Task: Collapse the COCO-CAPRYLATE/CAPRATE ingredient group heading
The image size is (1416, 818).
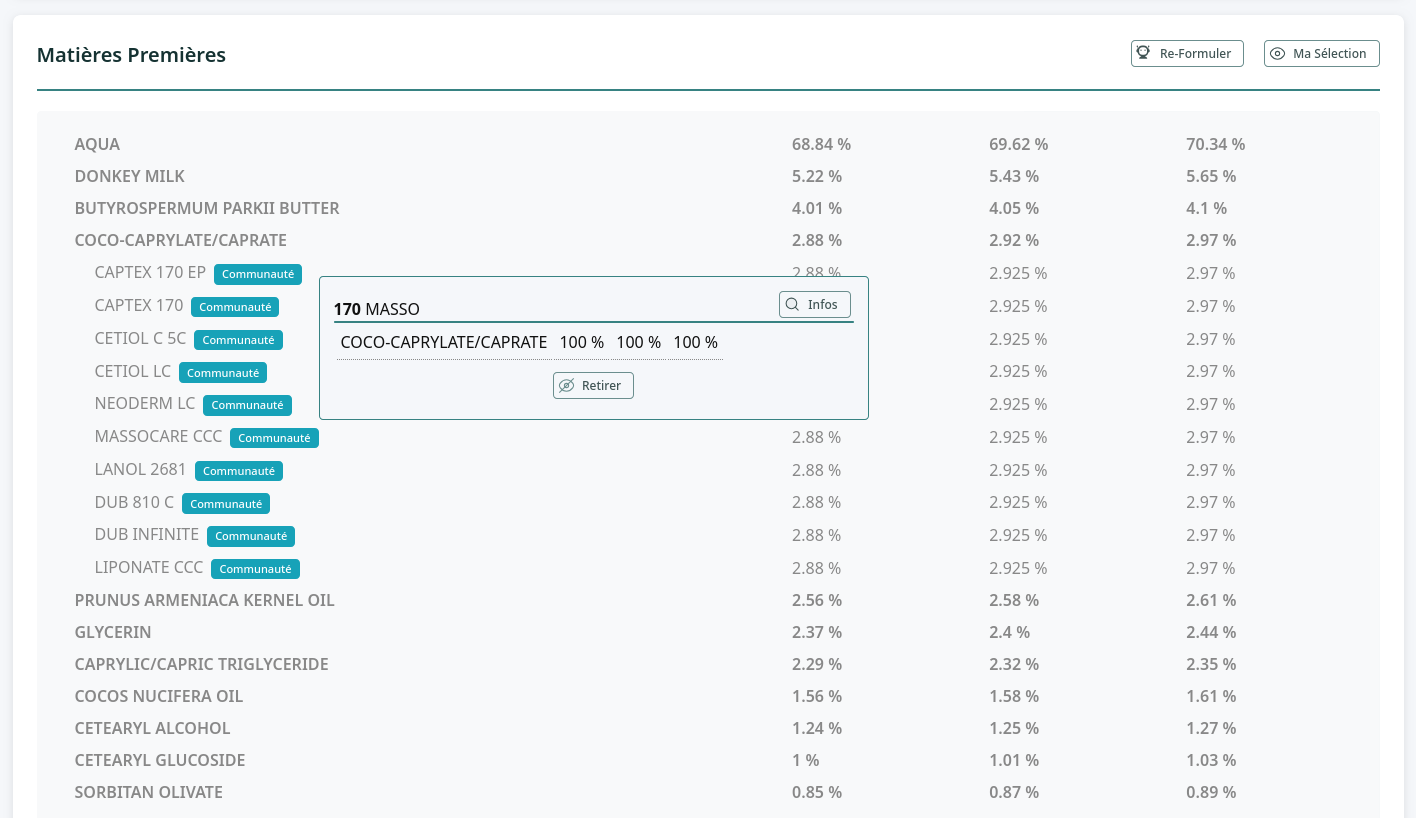Action: click(x=181, y=240)
